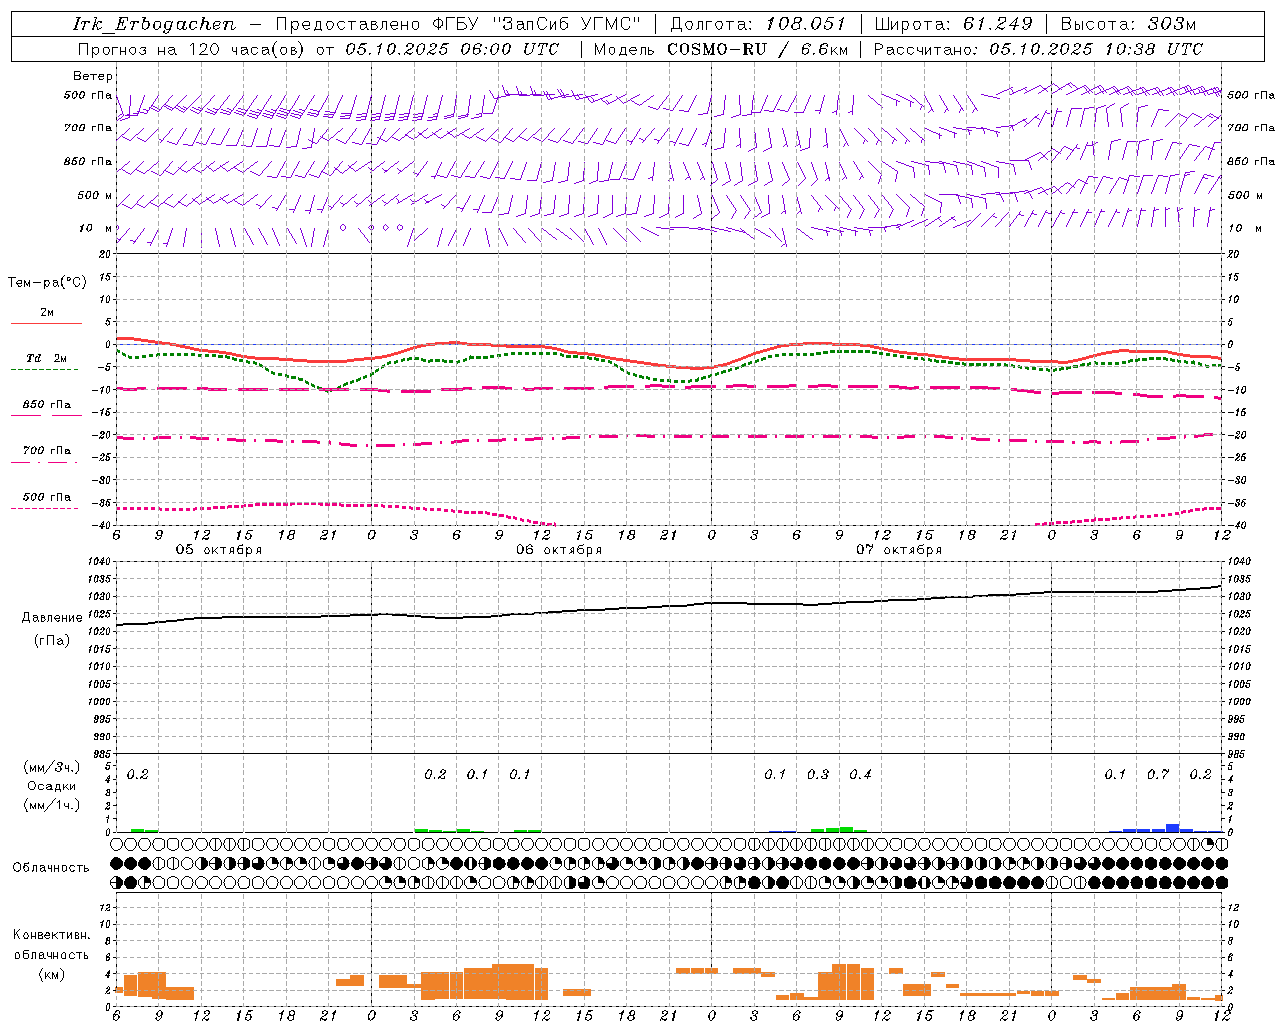
Task: Click the 'Осадки' precipitation label
Action: tap(52, 786)
